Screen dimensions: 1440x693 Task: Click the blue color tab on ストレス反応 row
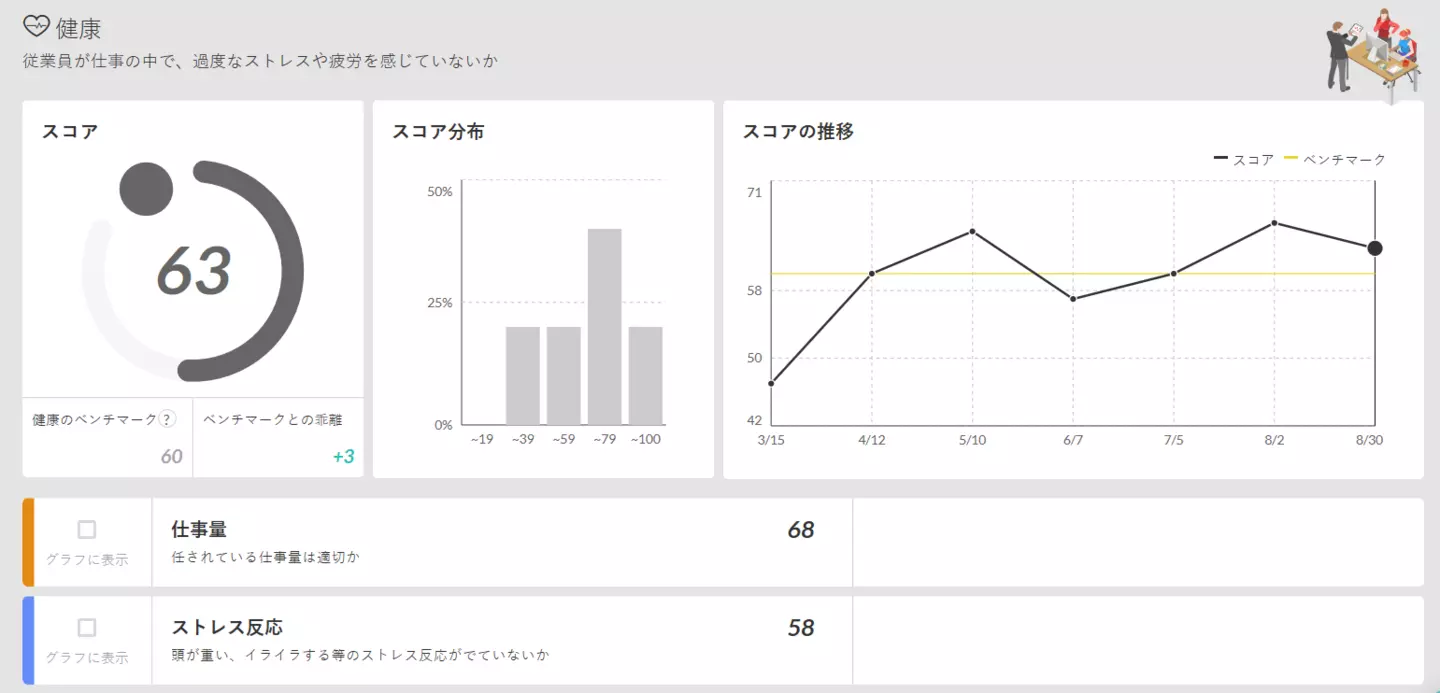(28, 640)
